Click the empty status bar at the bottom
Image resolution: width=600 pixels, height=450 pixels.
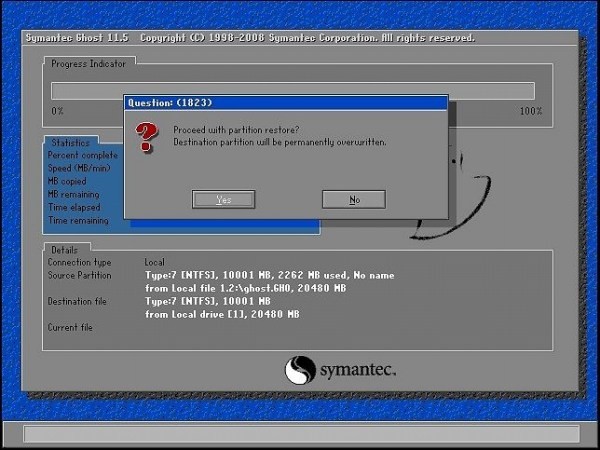pos(301,434)
